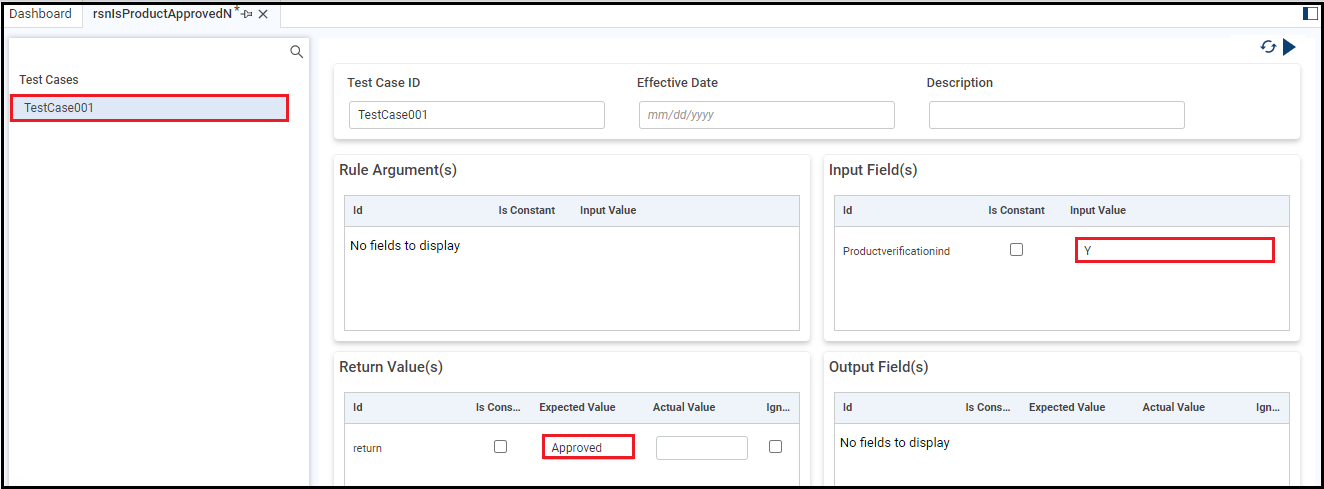Pin the rsnIsProductApprovedN tab
Viewport: 1324px width, 489px height.
pyautogui.click(x=247, y=14)
